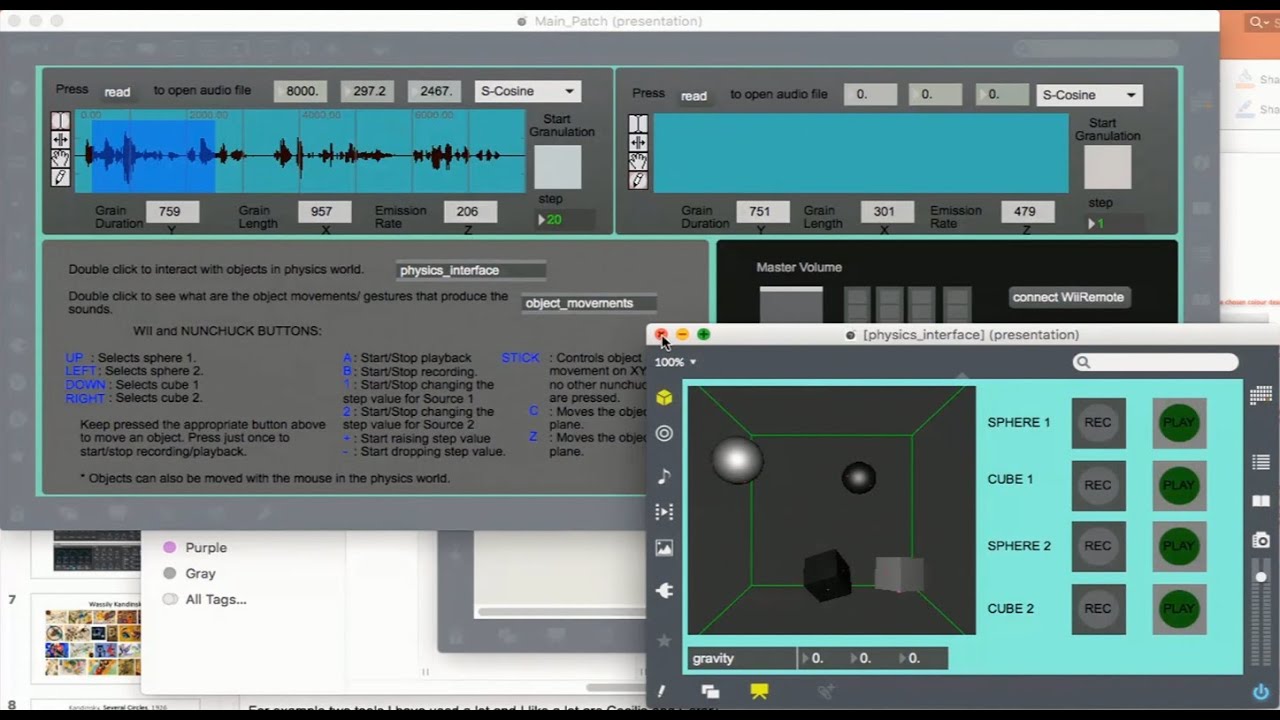The height and width of the screenshot is (720, 1280).
Task: Click the gravity message box
Action: [x=741, y=658]
